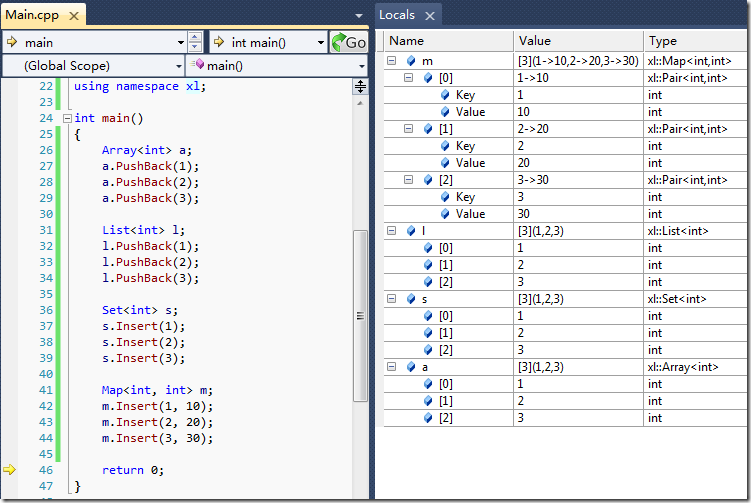Select value cell [3](1->10,2->20,3->30)

[x=579, y=61]
